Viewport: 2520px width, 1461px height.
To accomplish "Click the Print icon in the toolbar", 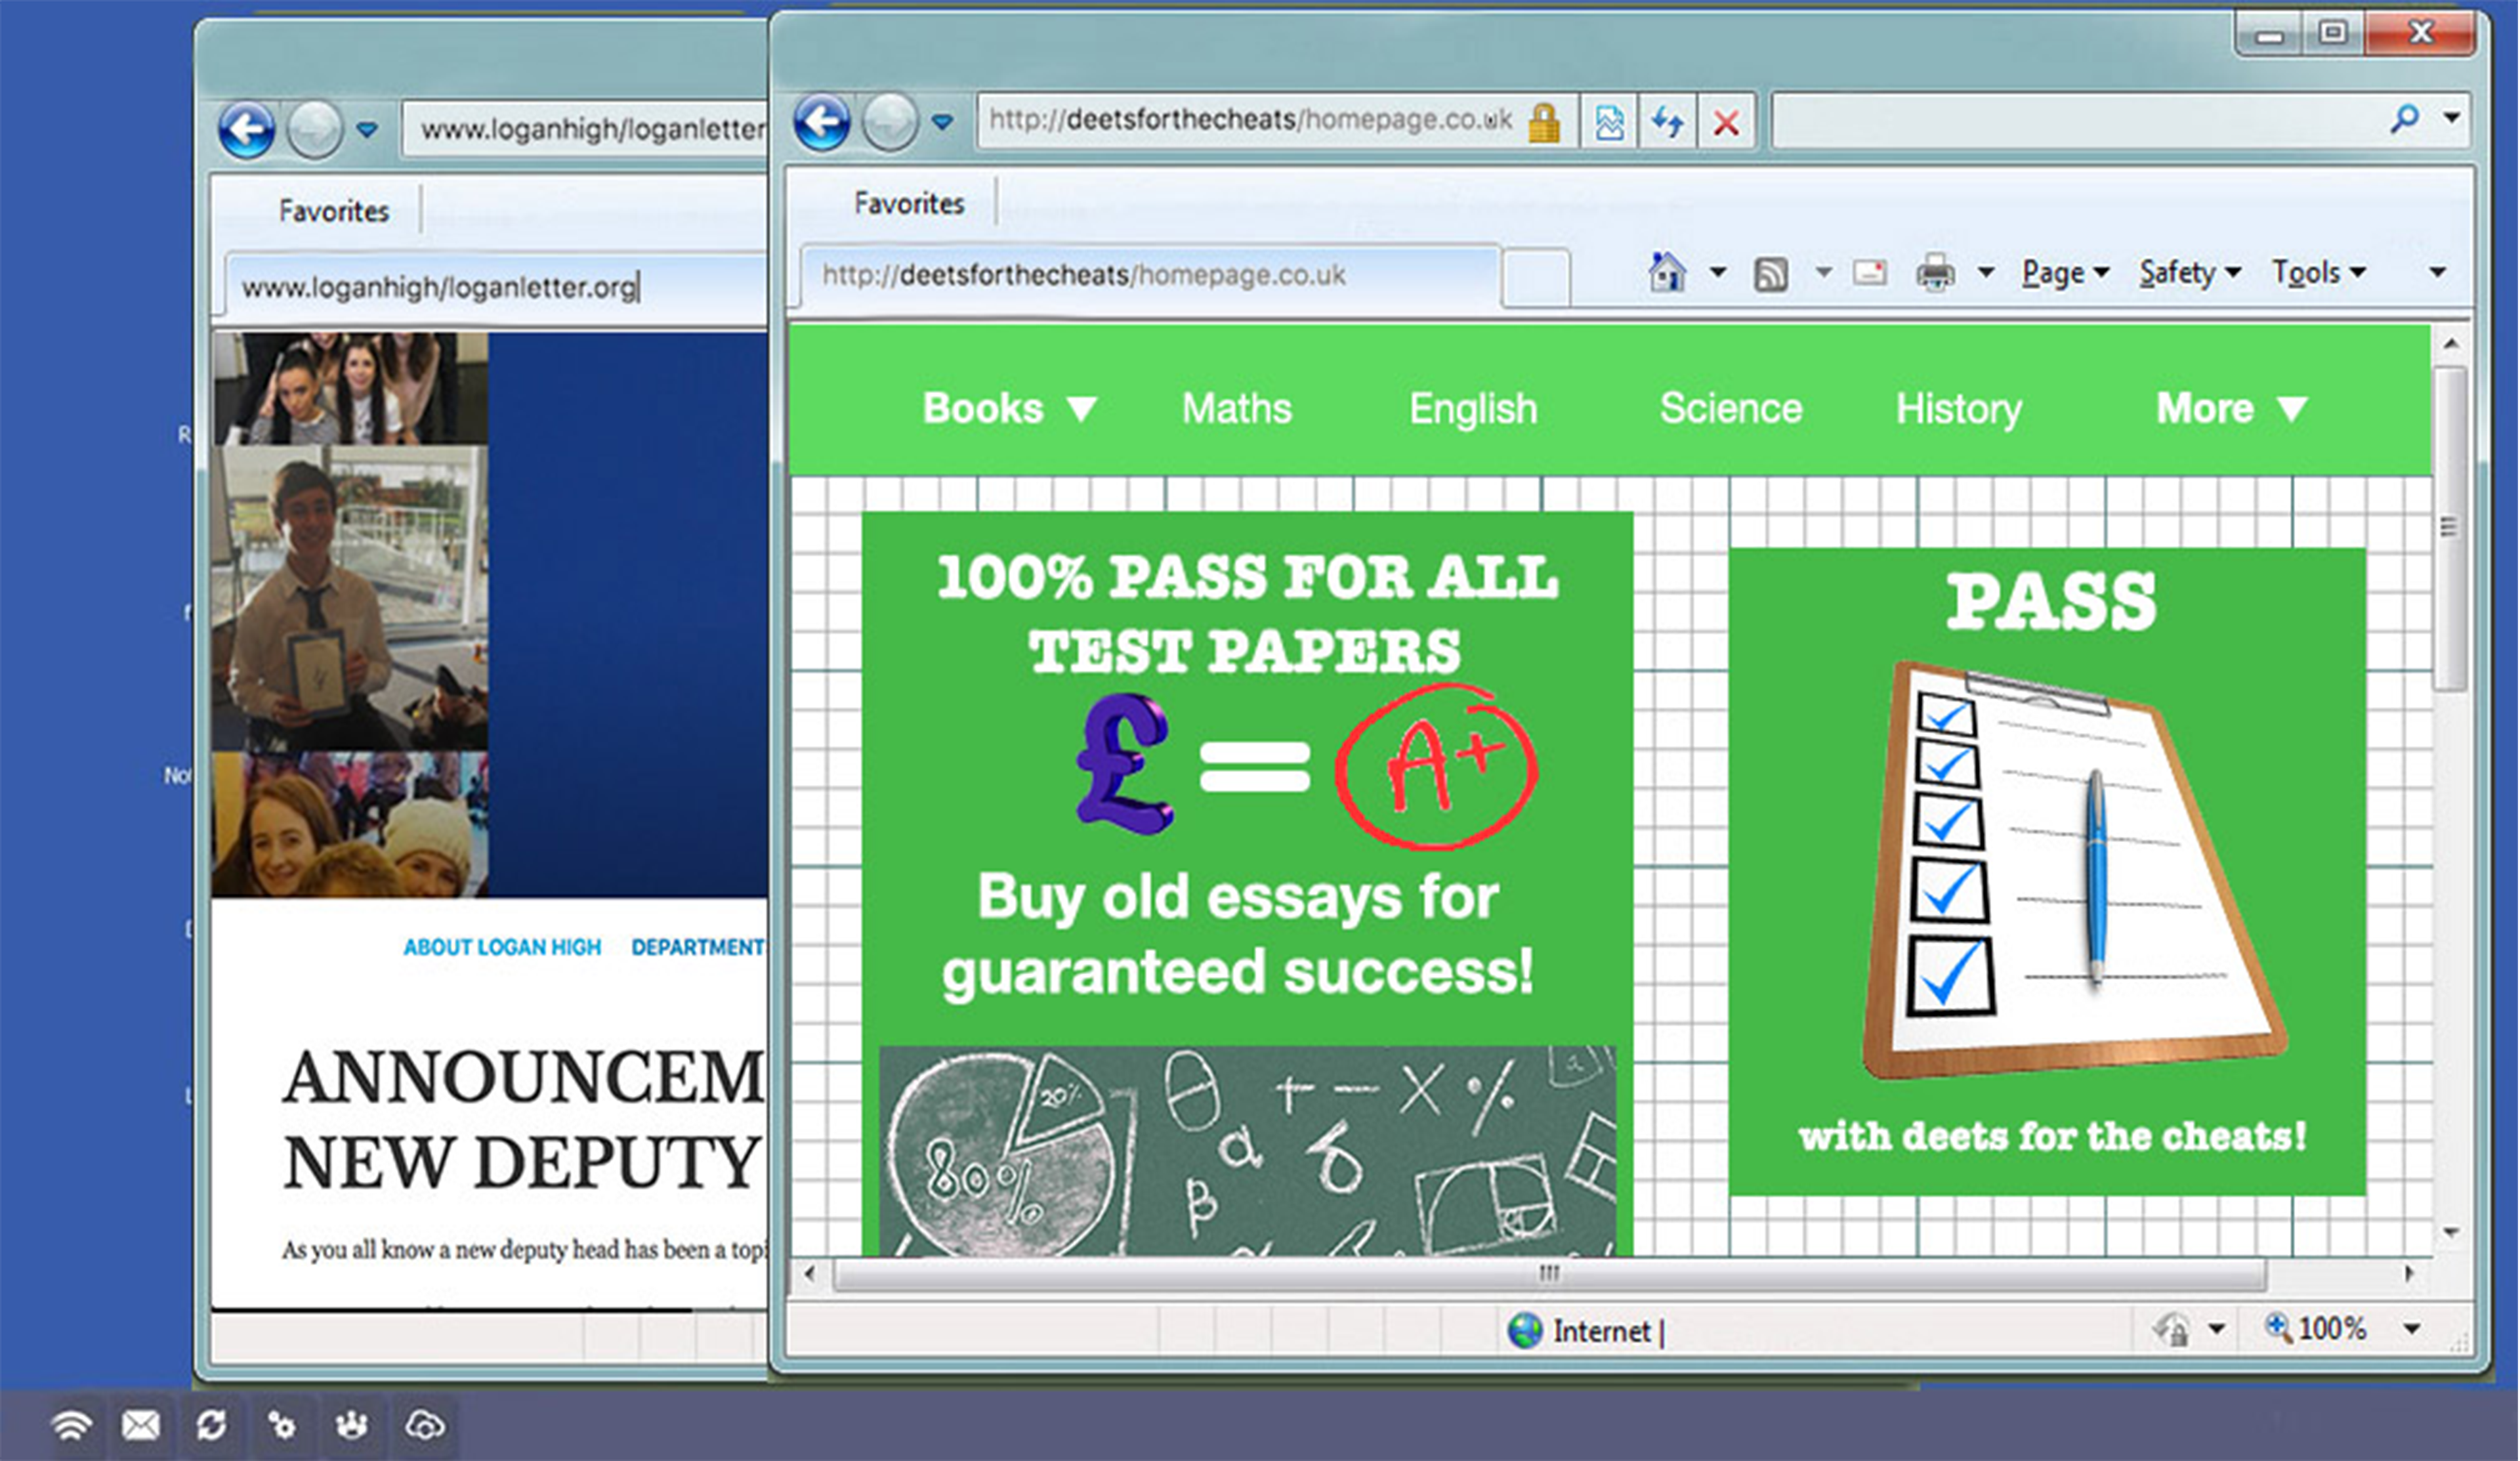I will [x=1935, y=272].
